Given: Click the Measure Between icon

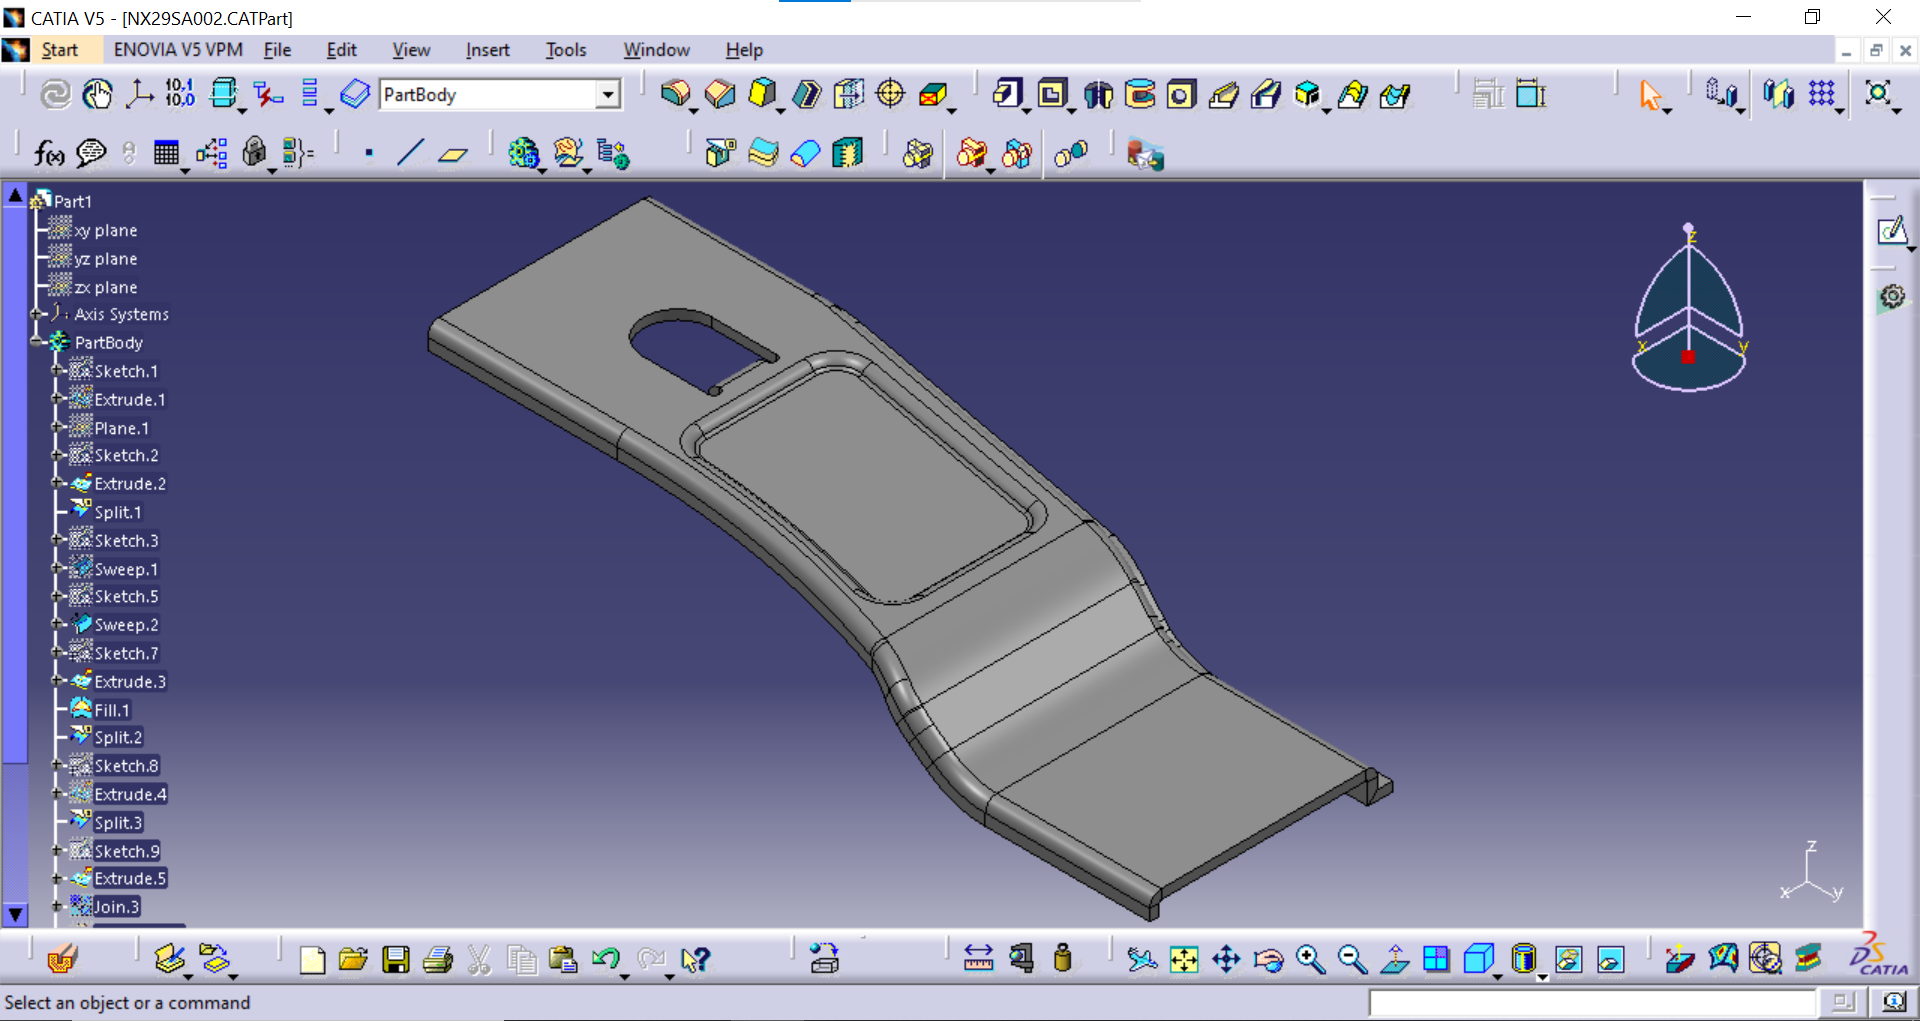Looking at the screenshot, I should (978, 959).
